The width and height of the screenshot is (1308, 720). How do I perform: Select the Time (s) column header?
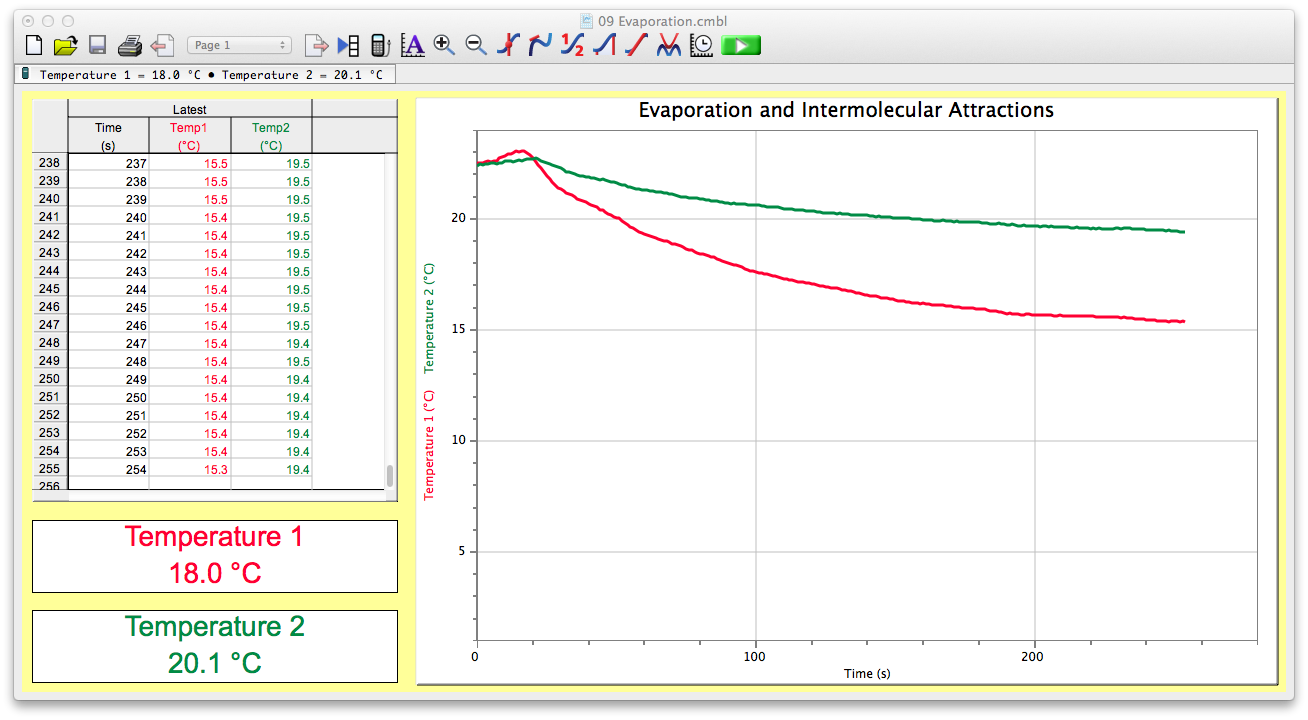click(x=108, y=136)
